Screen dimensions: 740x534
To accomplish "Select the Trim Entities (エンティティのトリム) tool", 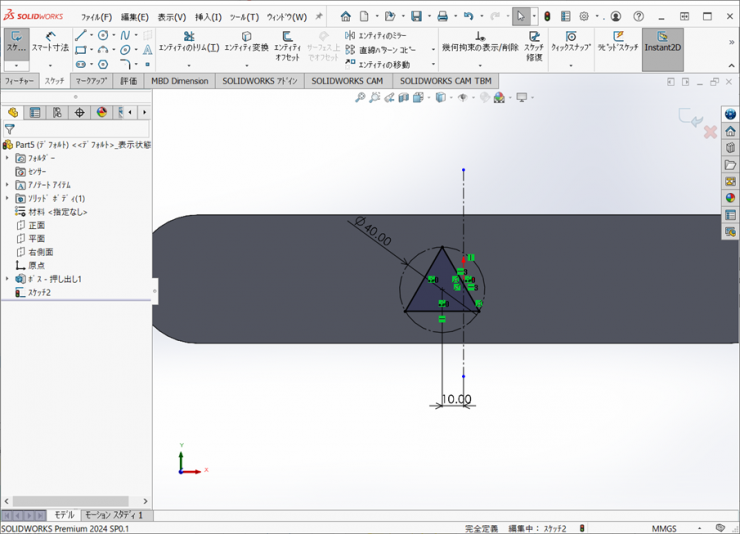I will [x=188, y=41].
